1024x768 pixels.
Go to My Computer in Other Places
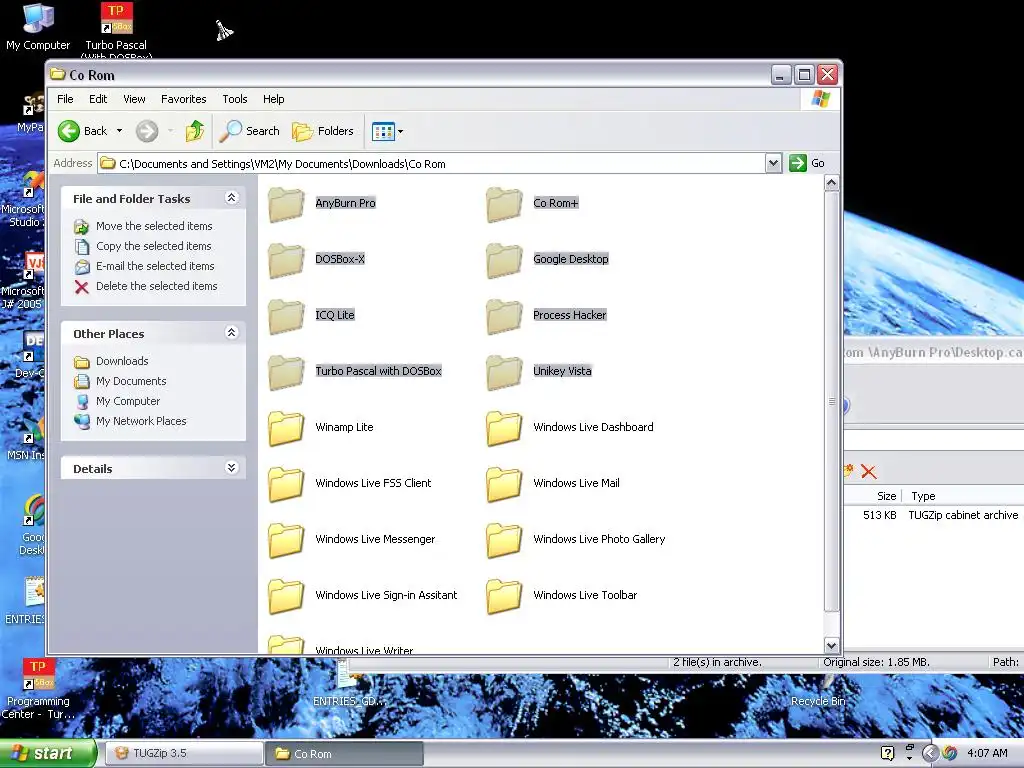128,402
